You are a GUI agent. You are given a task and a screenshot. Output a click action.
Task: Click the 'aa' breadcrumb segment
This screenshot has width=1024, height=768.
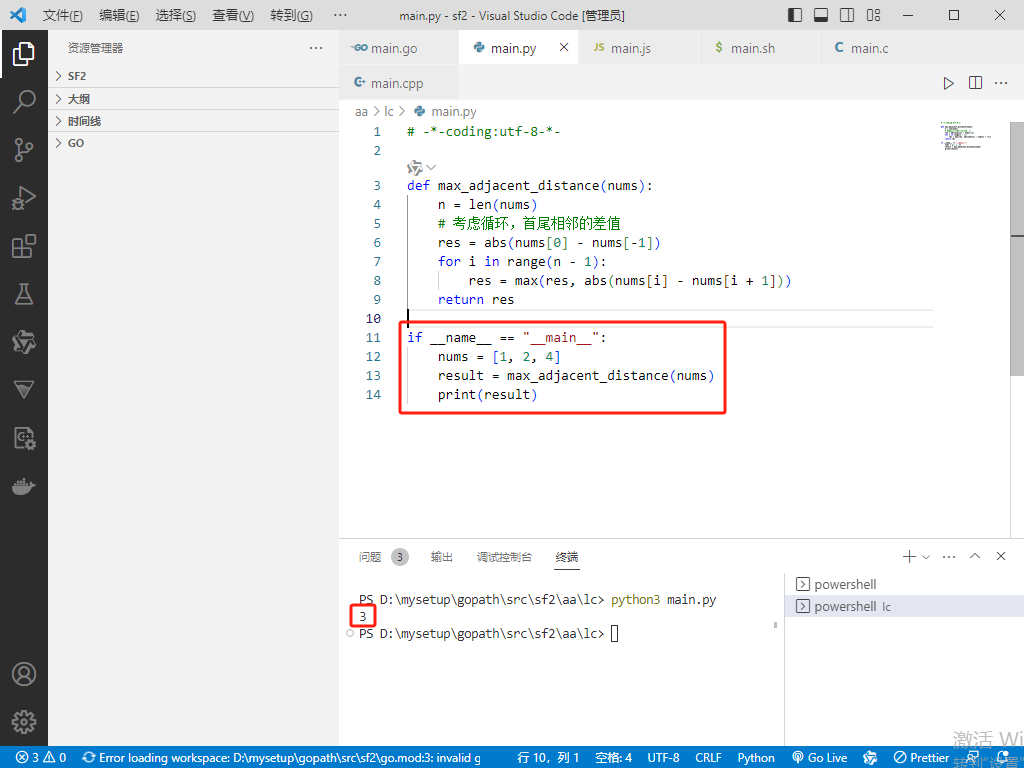tap(361, 112)
